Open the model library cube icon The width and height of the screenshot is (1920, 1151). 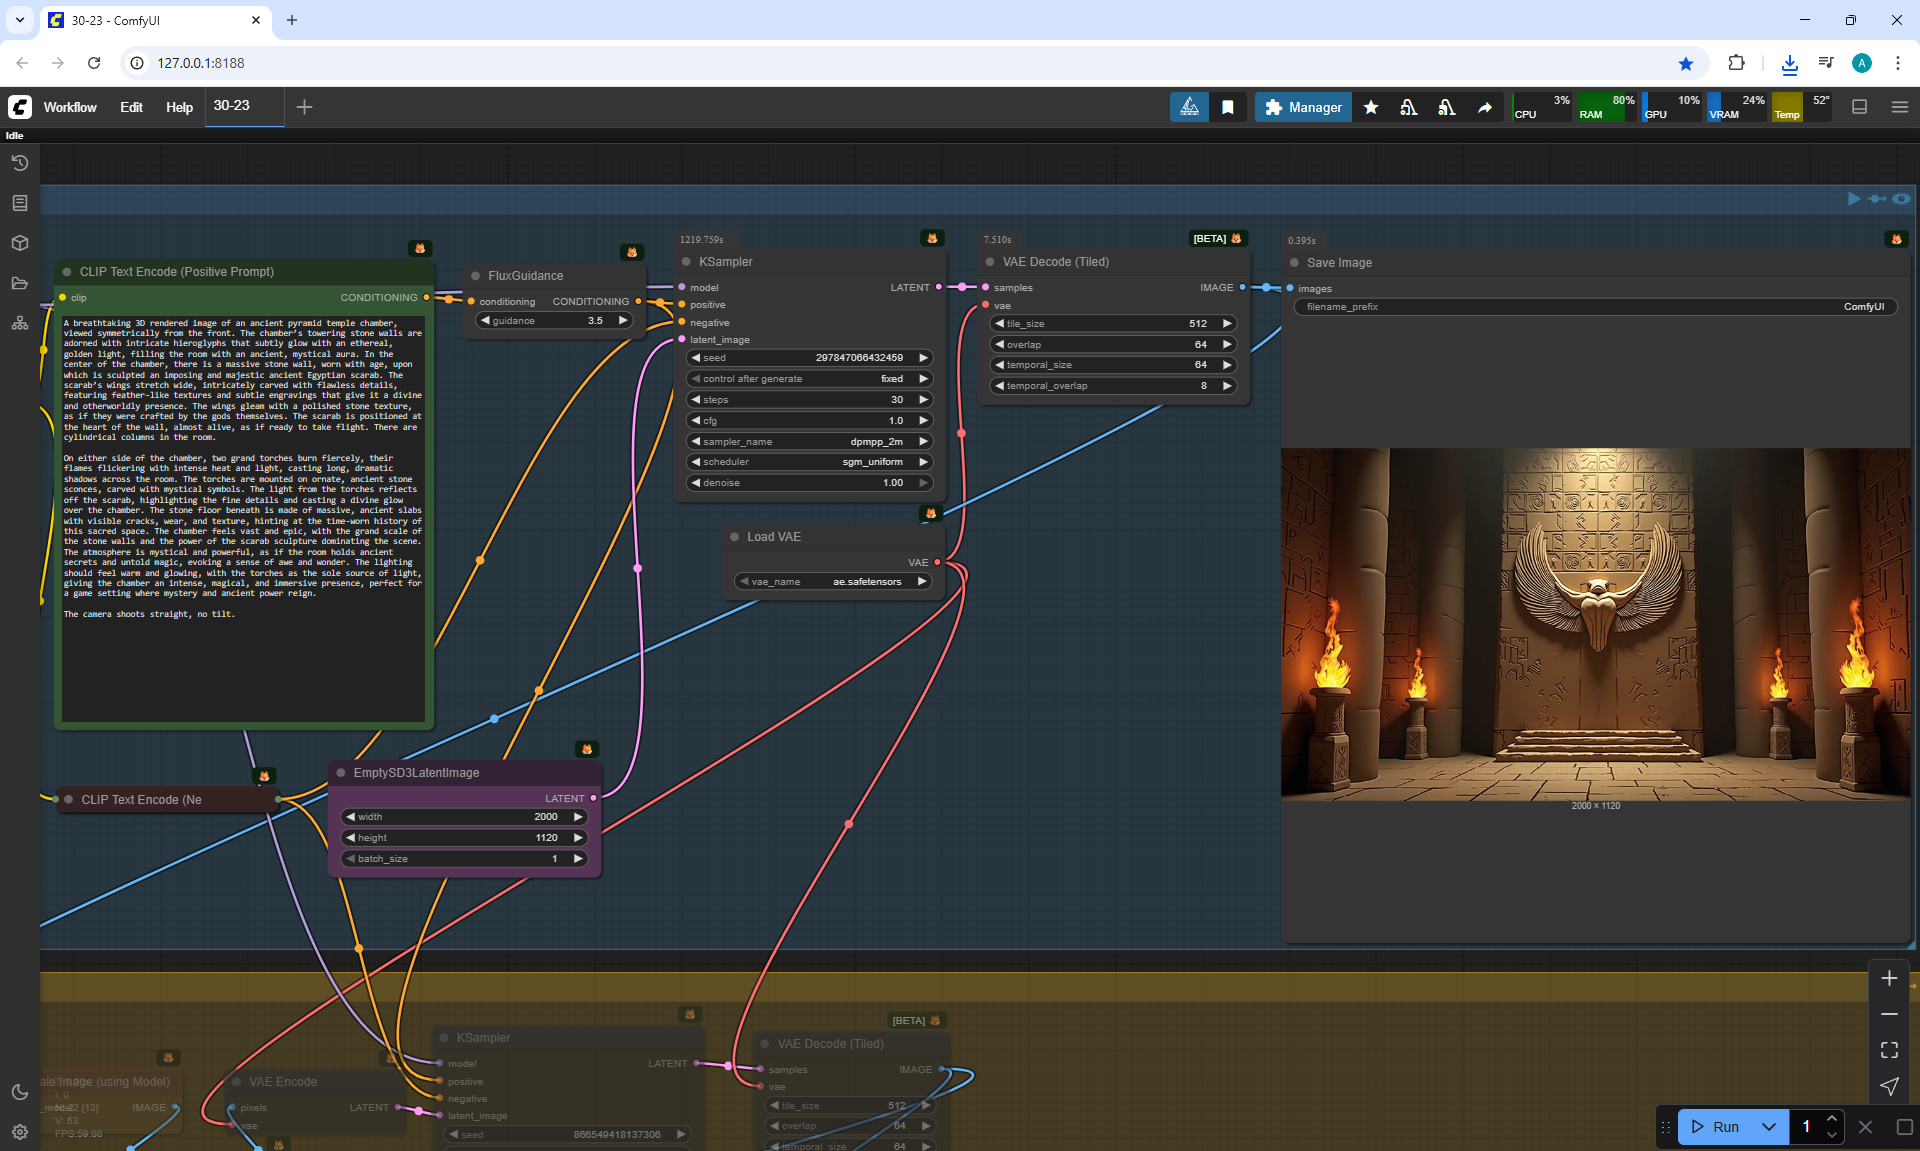(x=20, y=243)
